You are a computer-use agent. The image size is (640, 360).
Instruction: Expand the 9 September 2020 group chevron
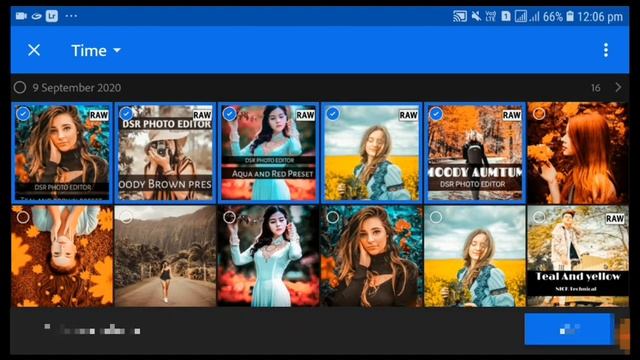618,87
